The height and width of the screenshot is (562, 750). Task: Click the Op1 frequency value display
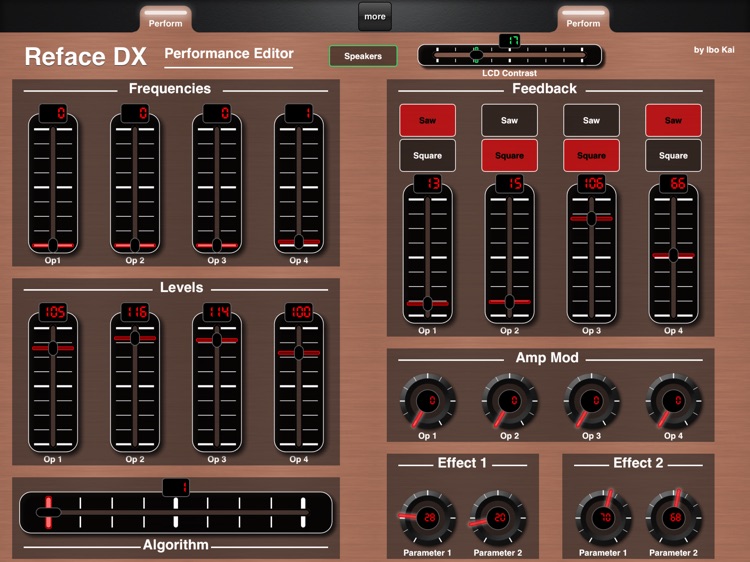53,113
